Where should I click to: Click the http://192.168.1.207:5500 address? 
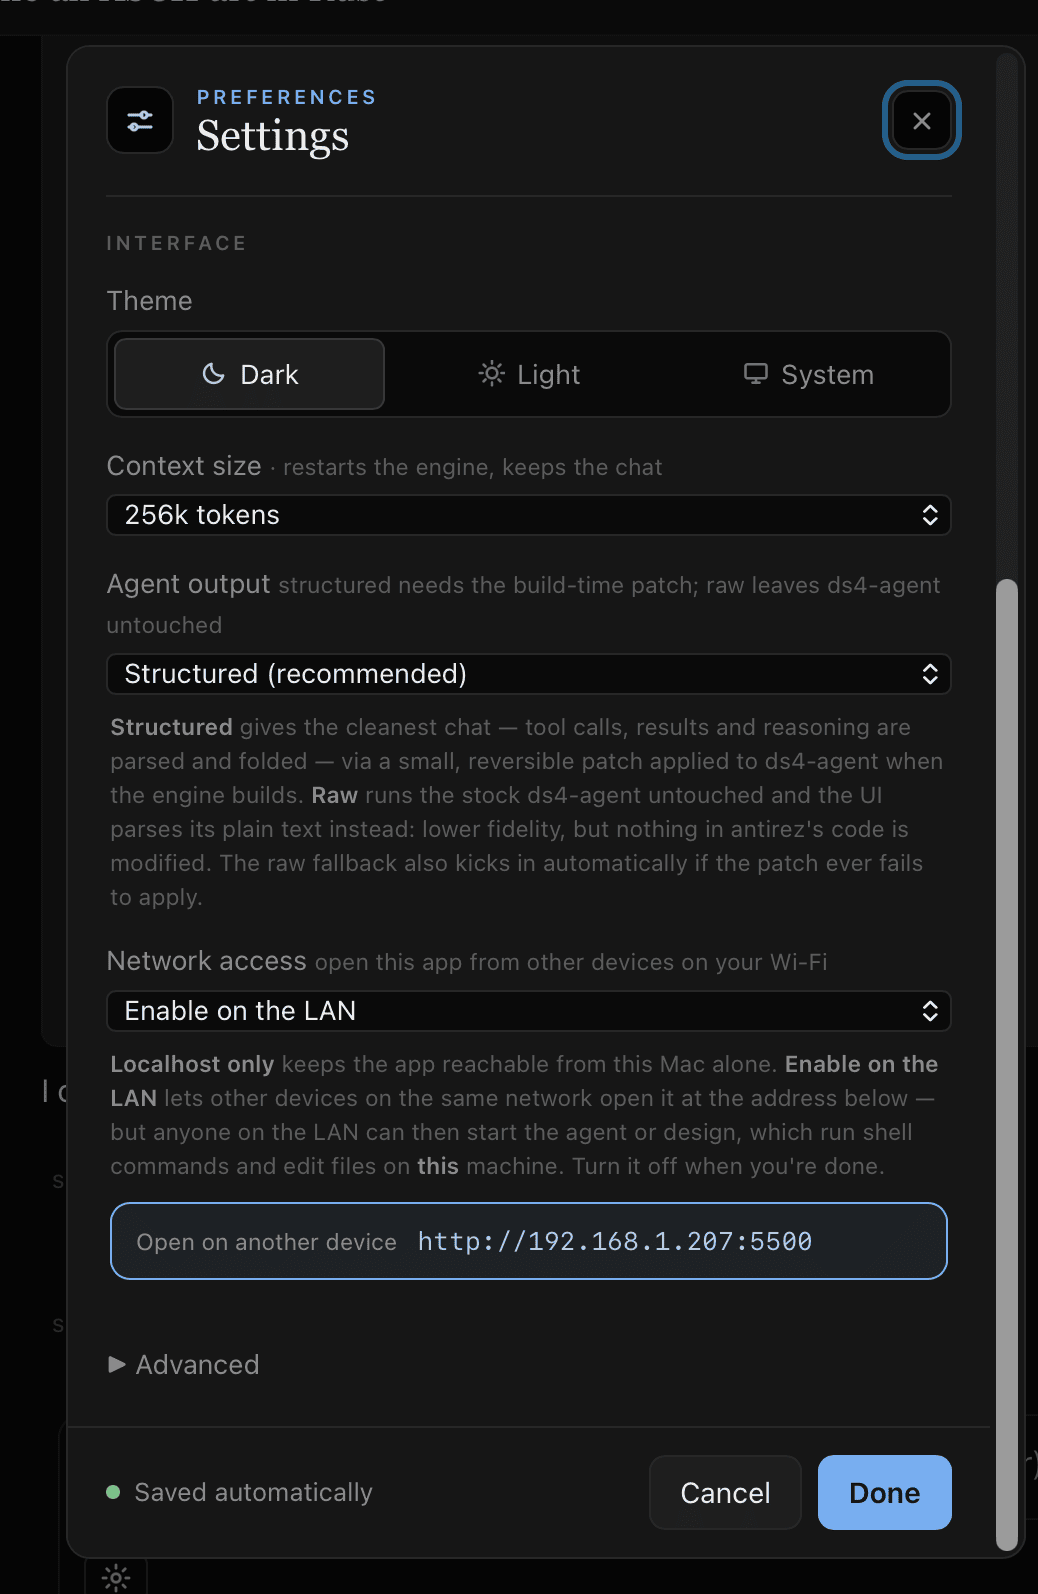615,1241
